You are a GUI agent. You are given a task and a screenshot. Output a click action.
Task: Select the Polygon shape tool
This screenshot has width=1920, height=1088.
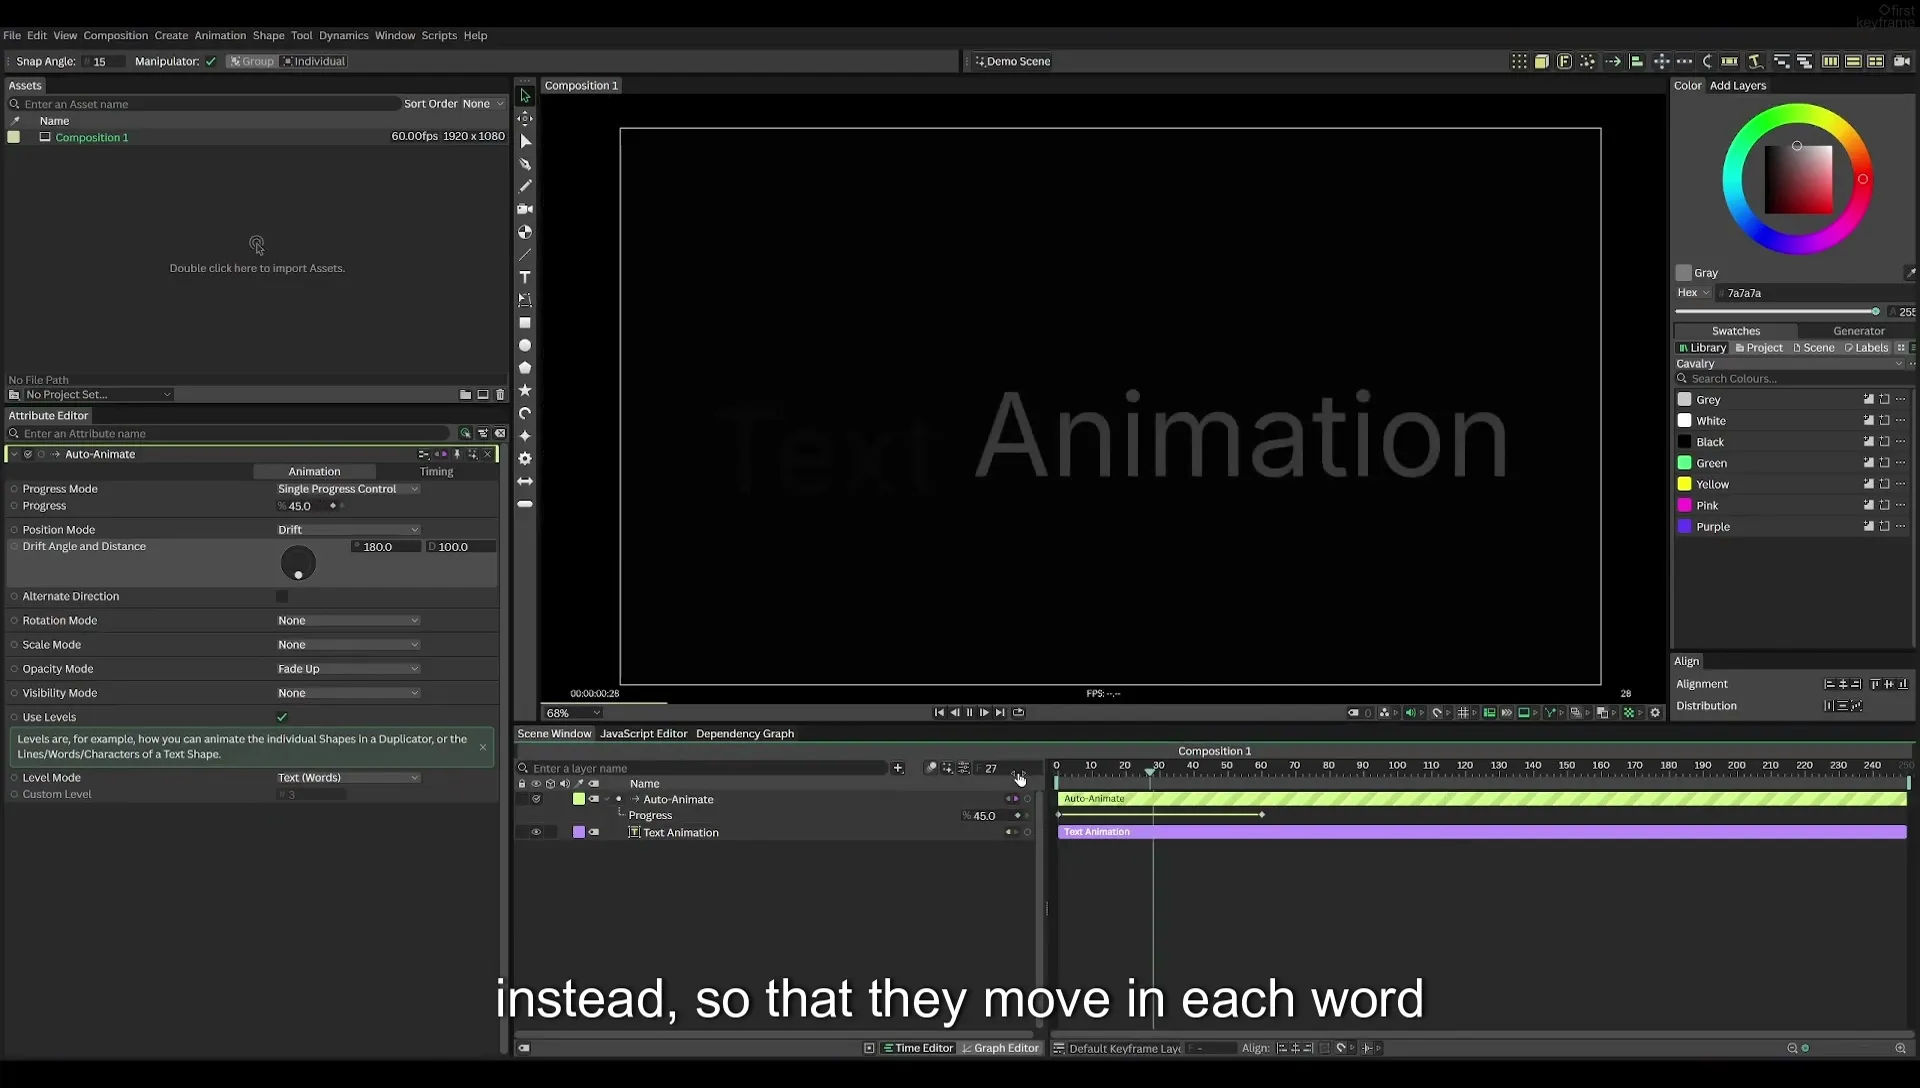(x=524, y=368)
